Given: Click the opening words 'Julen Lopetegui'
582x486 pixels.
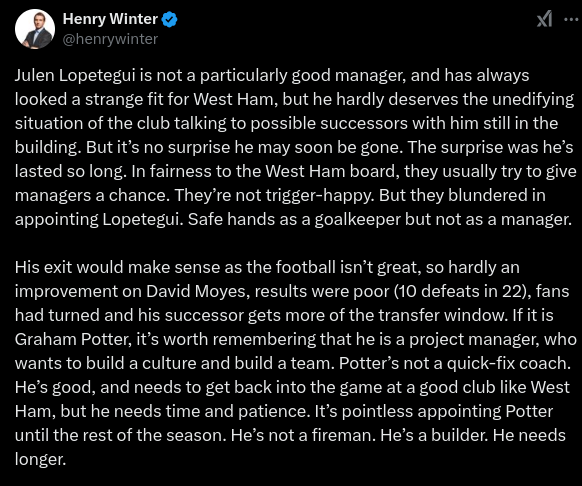Looking at the screenshot, I should point(75,76).
